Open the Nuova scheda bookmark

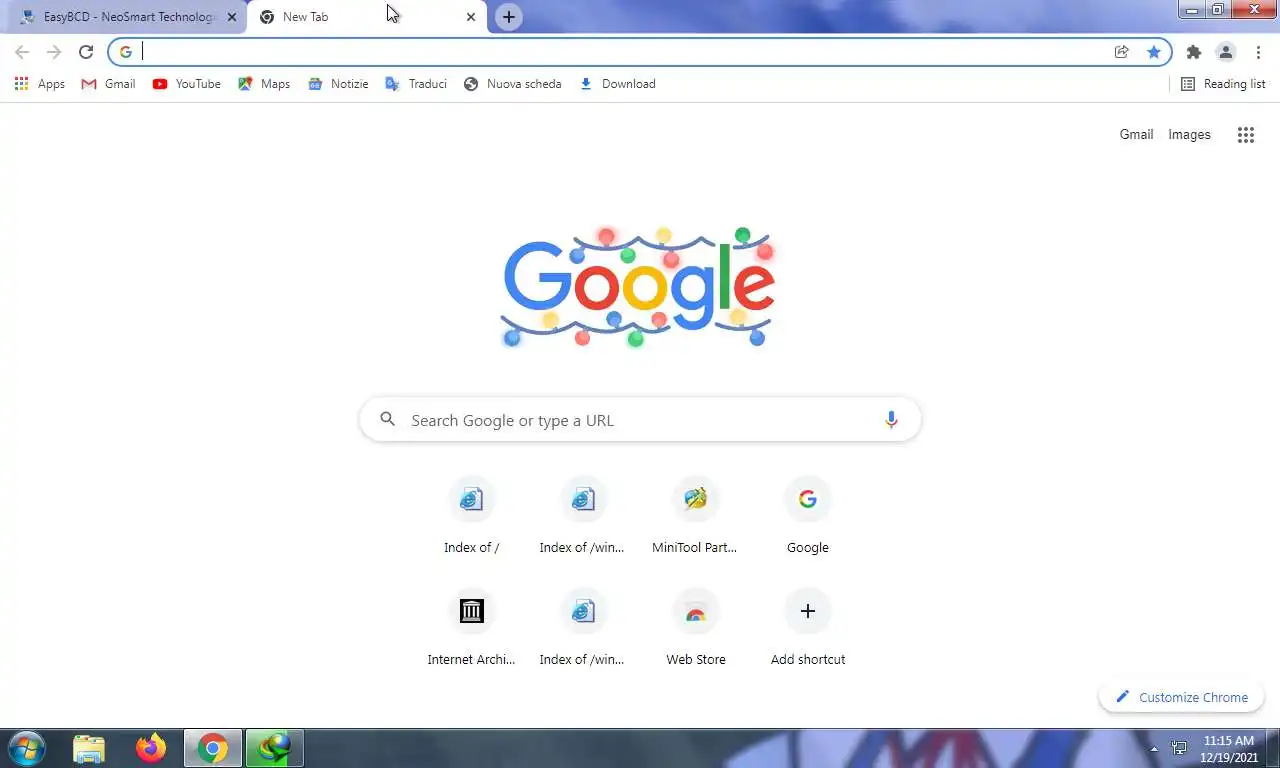[512, 84]
